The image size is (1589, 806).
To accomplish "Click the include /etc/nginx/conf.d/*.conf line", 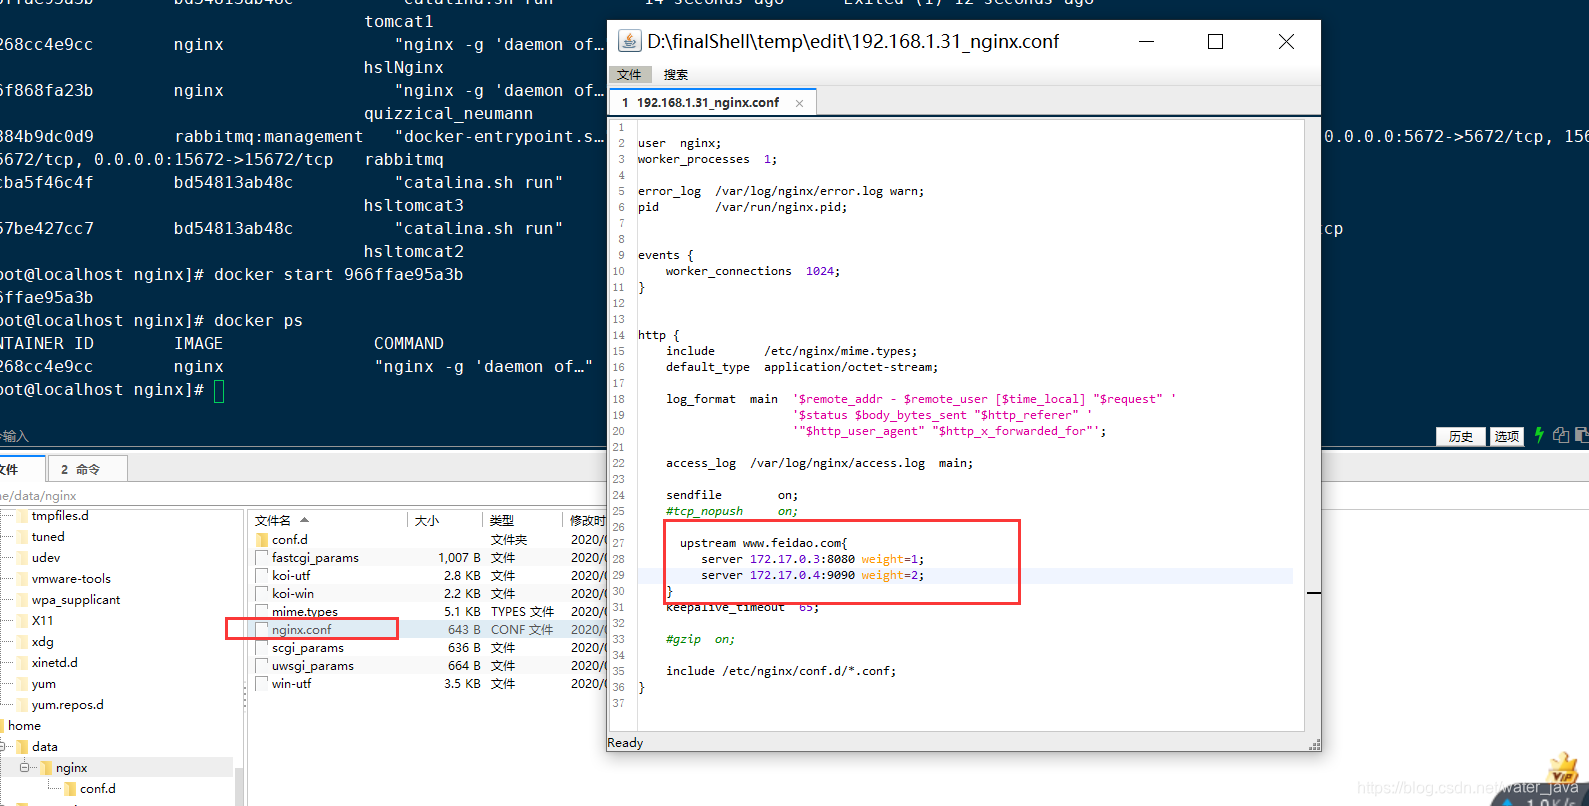I will point(781,671).
